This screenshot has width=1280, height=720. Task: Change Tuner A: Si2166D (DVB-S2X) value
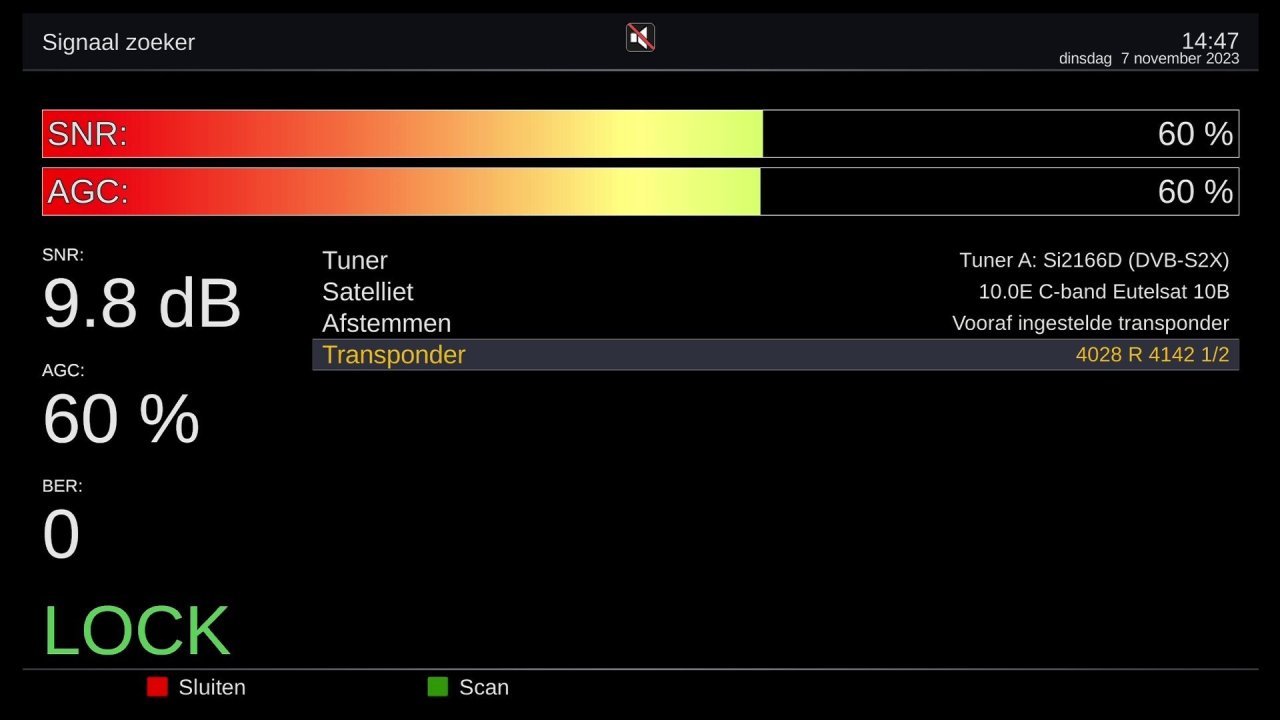click(1093, 261)
